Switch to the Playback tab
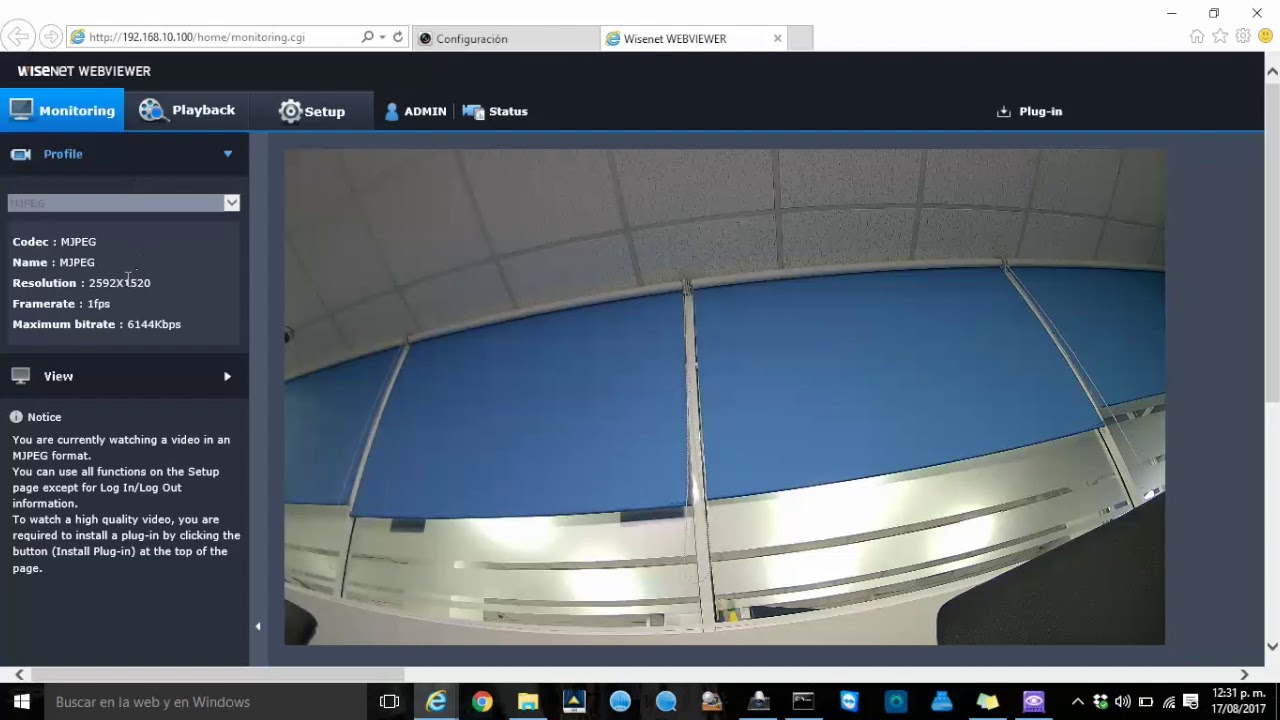The image size is (1280, 720). tap(187, 110)
